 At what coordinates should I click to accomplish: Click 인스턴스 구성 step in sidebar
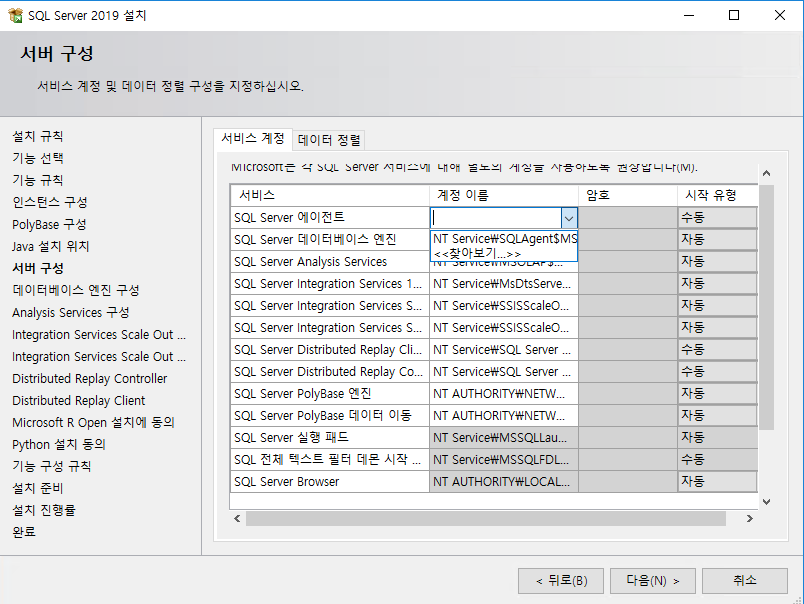pos(50,202)
